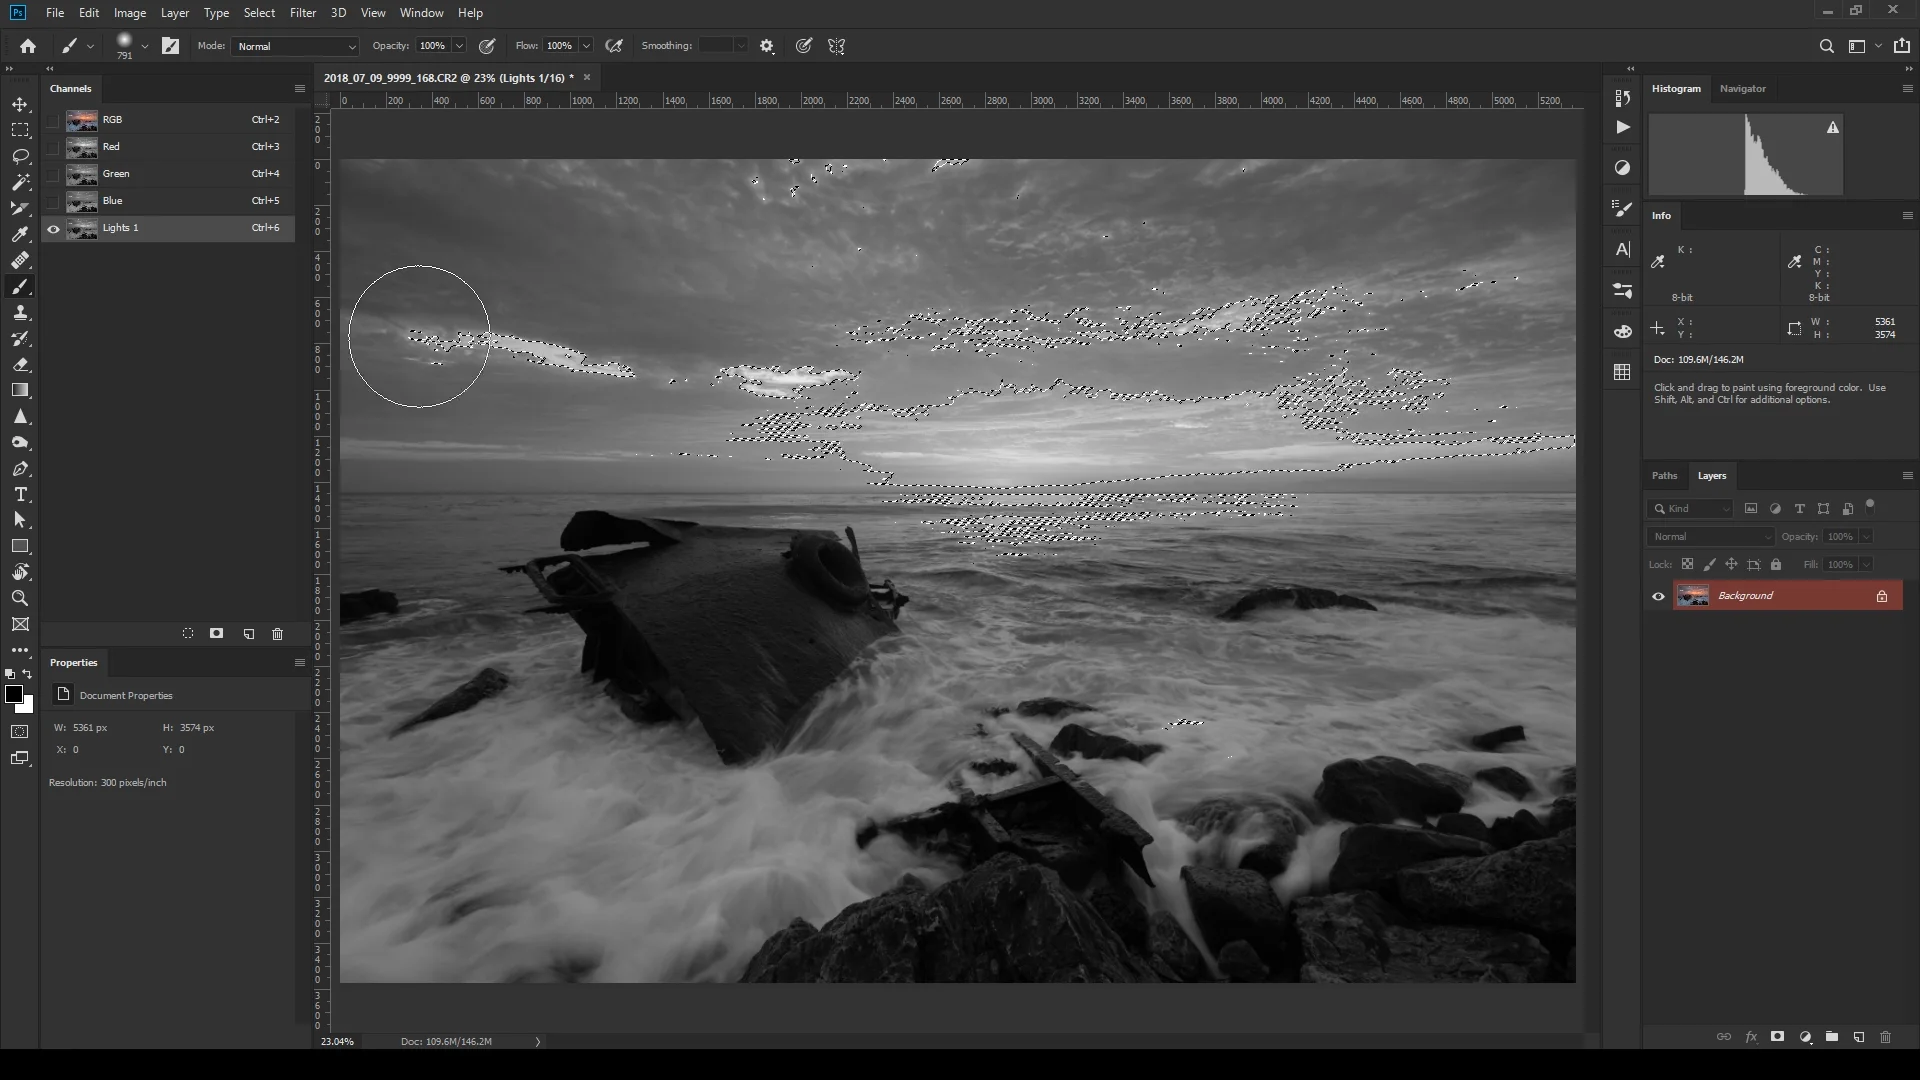Viewport: 1920px width, 1080px height.
Task: Open the Opacity slider dropdown
Action: (460, 46)
